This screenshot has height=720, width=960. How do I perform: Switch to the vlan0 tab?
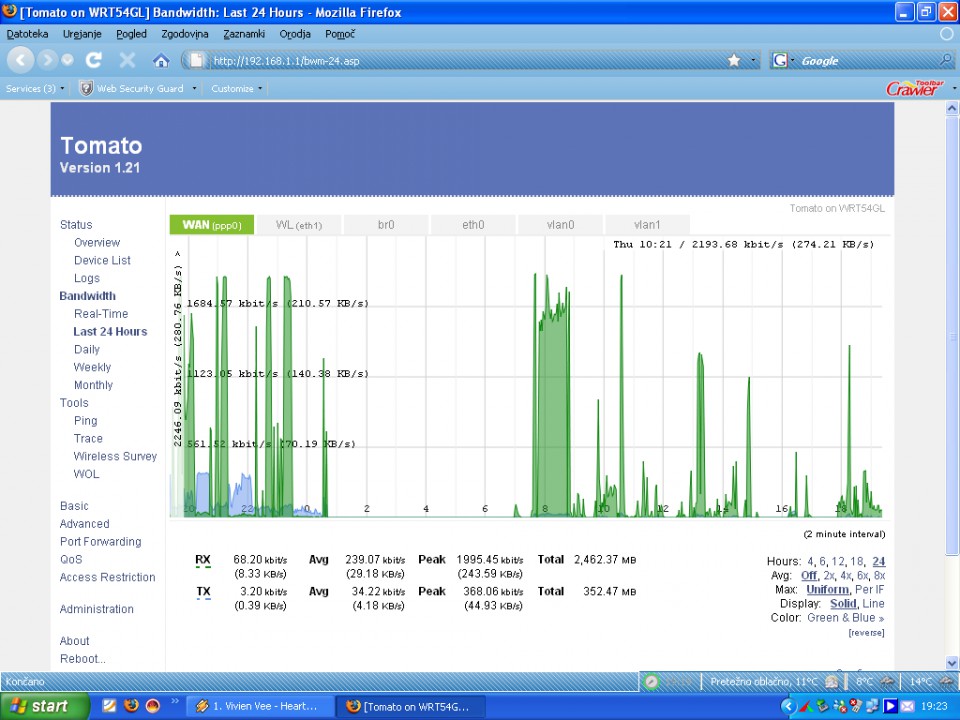point(560,225)
